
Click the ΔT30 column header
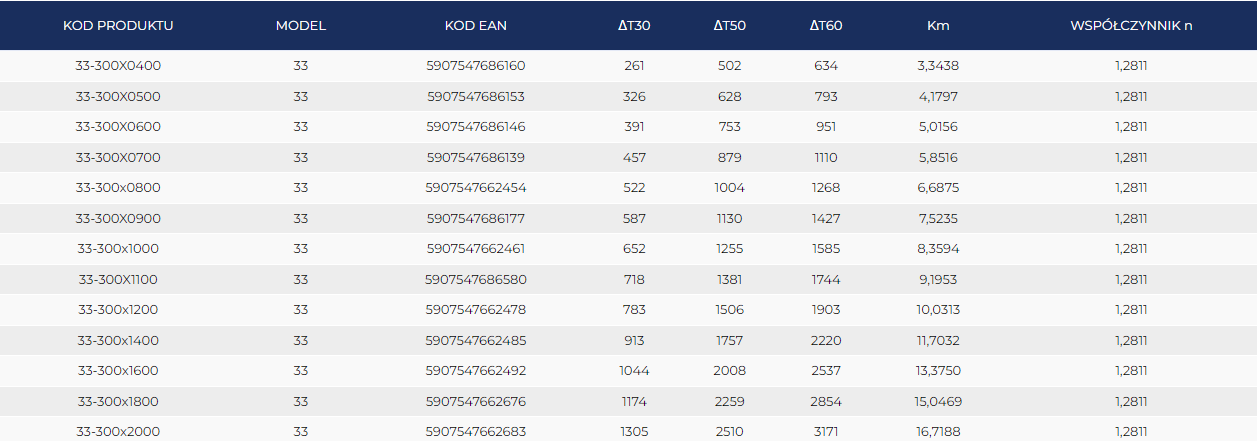634,25
